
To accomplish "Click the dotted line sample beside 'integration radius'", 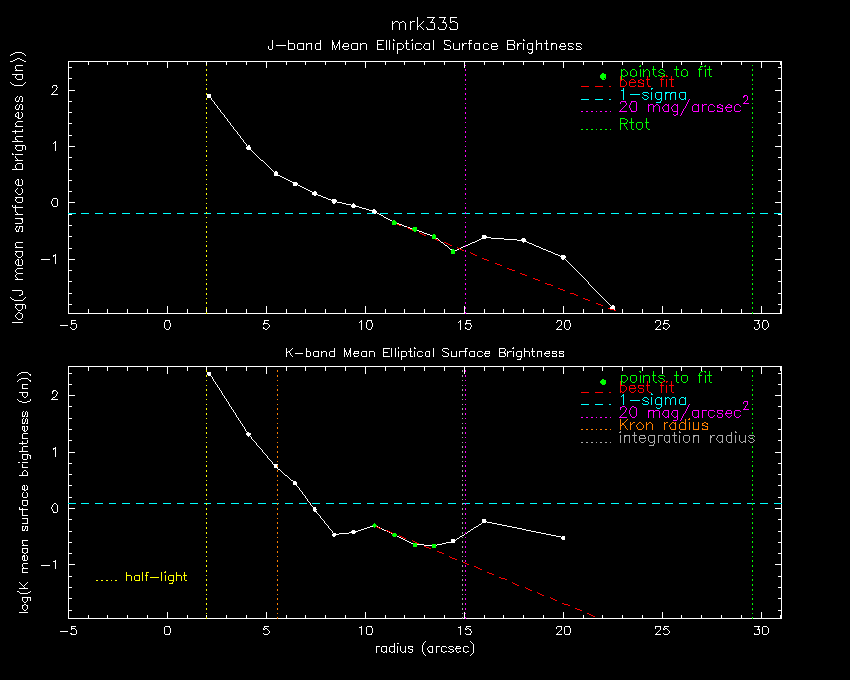I will click(595, 439).
